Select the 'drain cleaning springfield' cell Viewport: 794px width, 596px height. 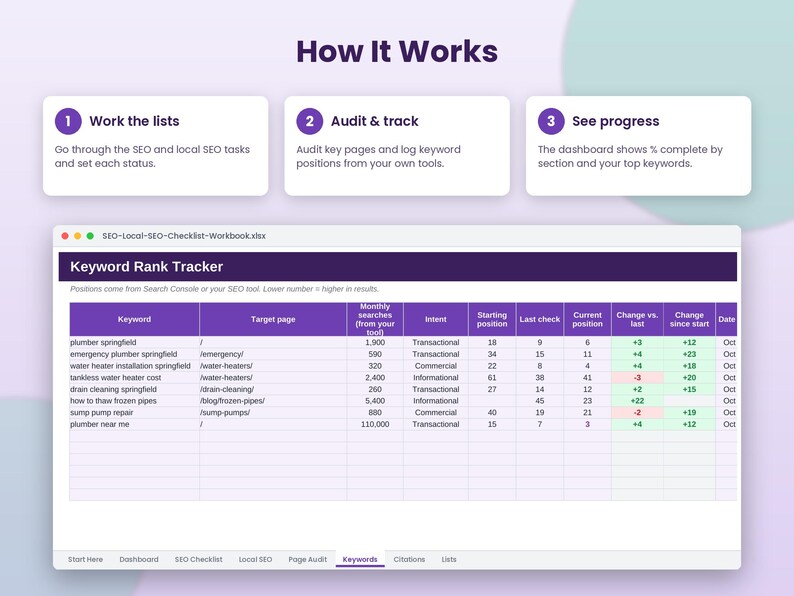pos(134,389)
